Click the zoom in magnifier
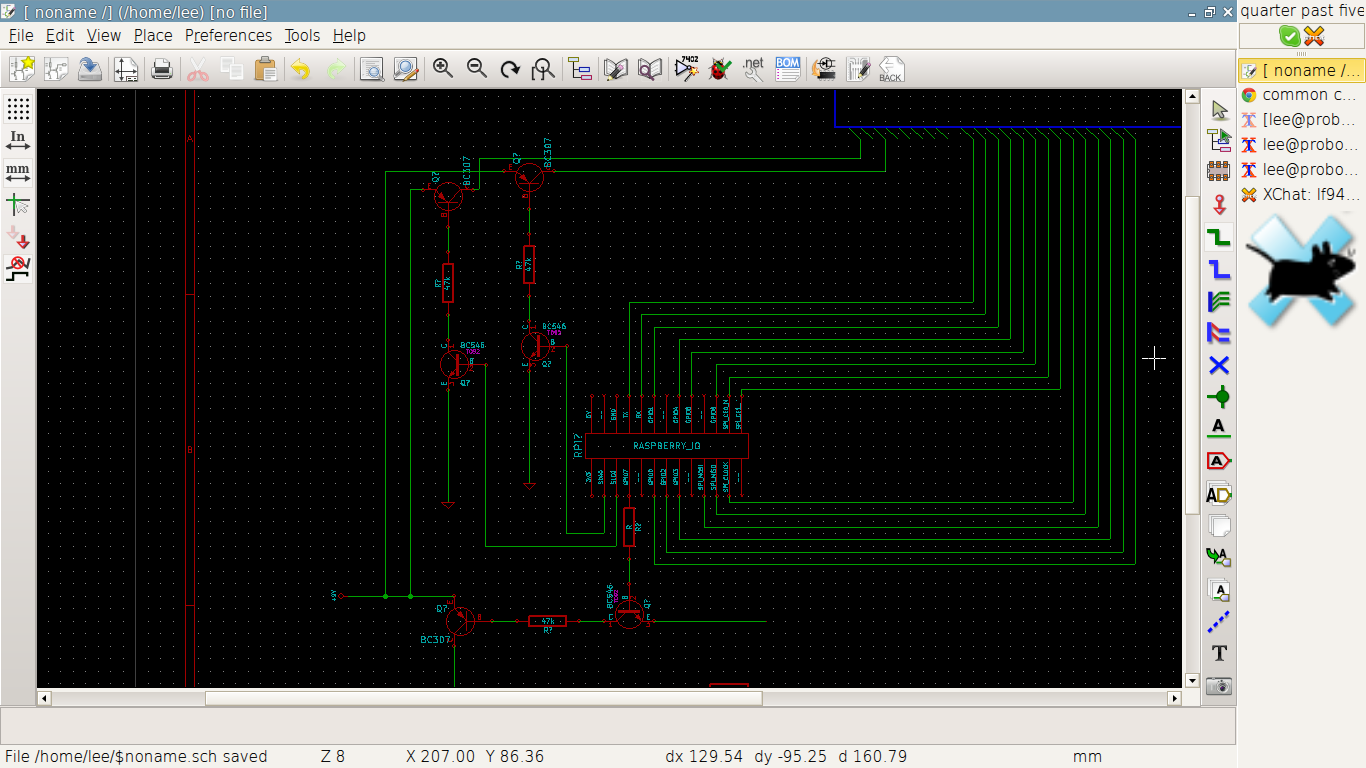This screenshot has height=768, width=1366. (442, 69)
